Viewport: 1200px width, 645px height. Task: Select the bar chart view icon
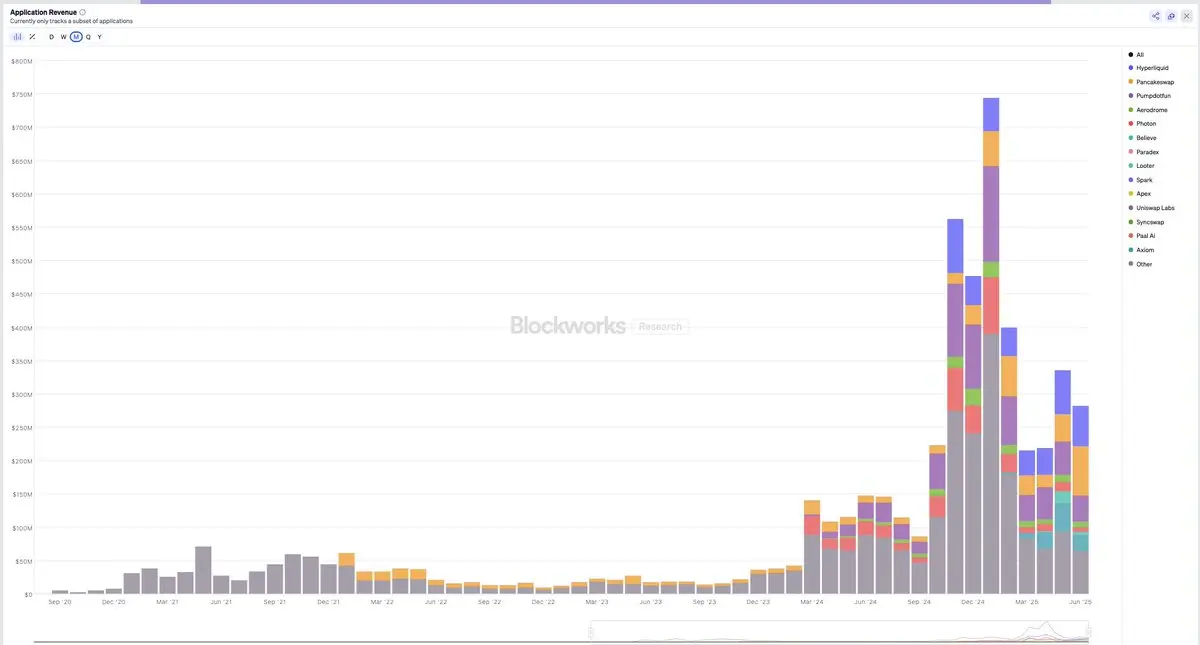coord(17,37)
